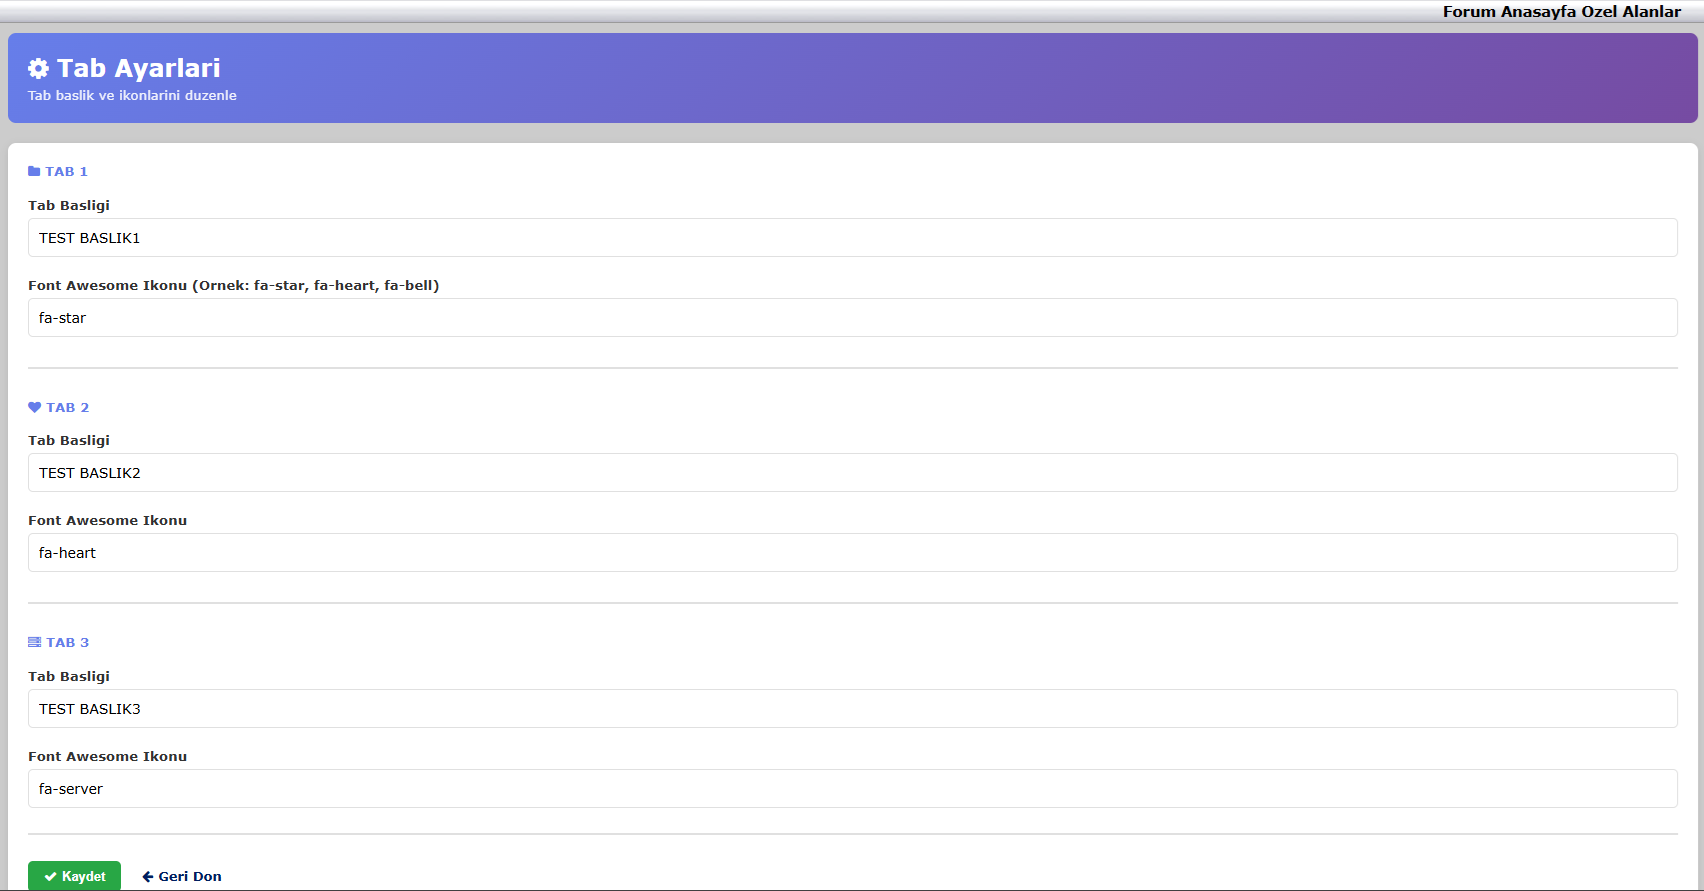
Task: Click the Tab Ayarlari page title
Action: (138, 68)
